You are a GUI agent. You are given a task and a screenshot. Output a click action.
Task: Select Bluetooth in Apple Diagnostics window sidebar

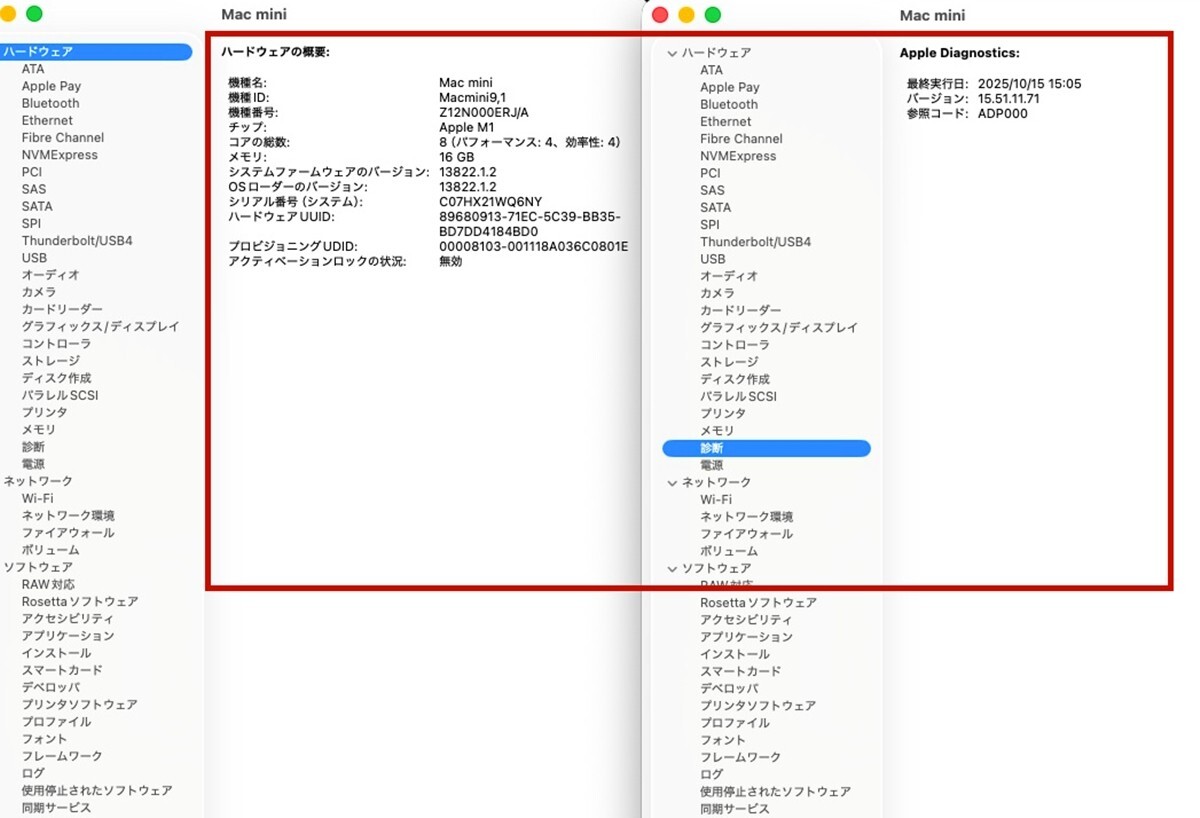click(x=729, y=104)
